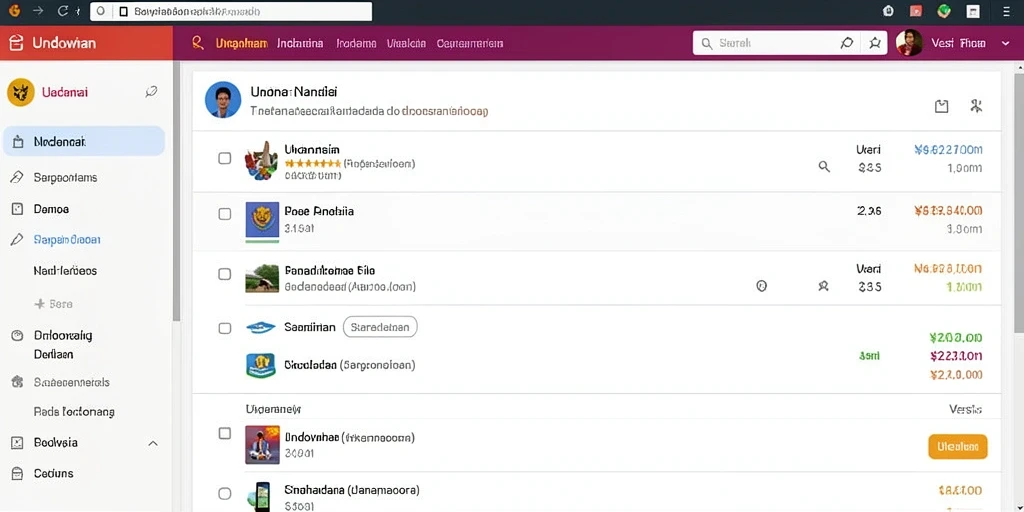Click the magnifier icon inside search field
The width and height of the screenshot is (1024, 512).
coord(706,44)
